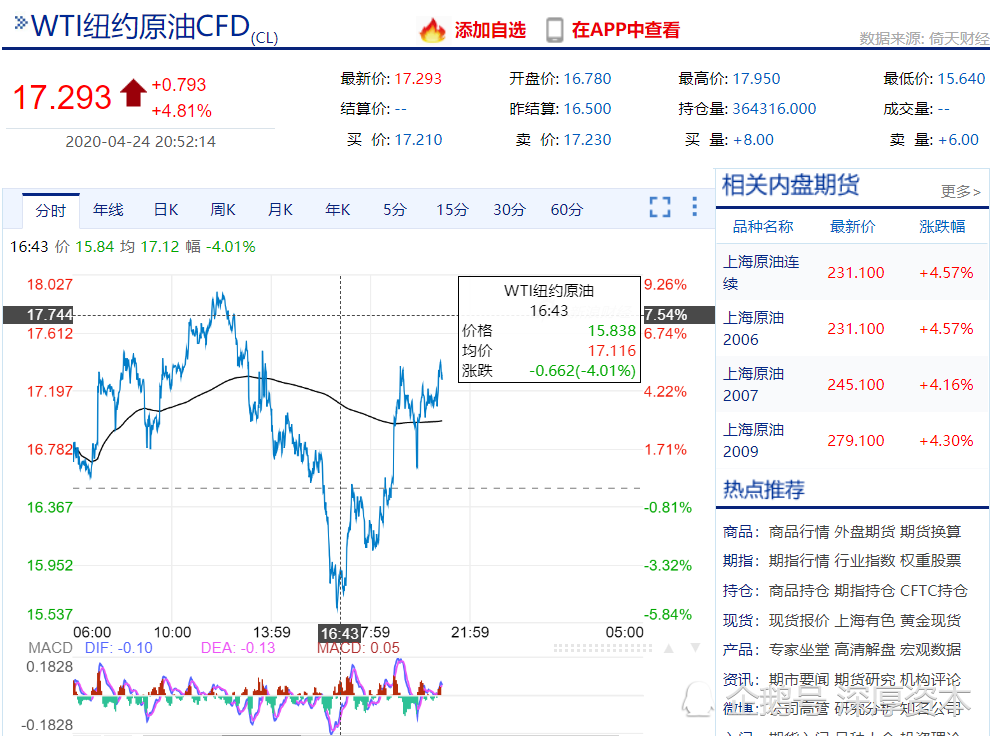
Task: Click the 最新价 column header
Action: [853, 226]
